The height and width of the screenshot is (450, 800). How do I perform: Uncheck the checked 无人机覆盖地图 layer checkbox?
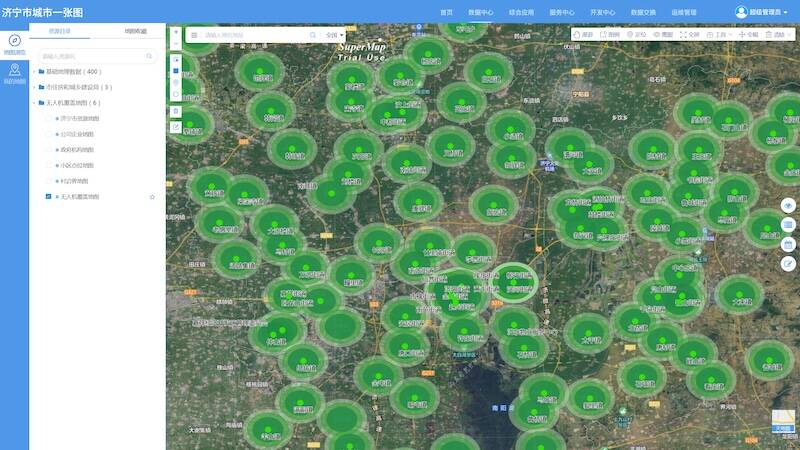[48, 196]
